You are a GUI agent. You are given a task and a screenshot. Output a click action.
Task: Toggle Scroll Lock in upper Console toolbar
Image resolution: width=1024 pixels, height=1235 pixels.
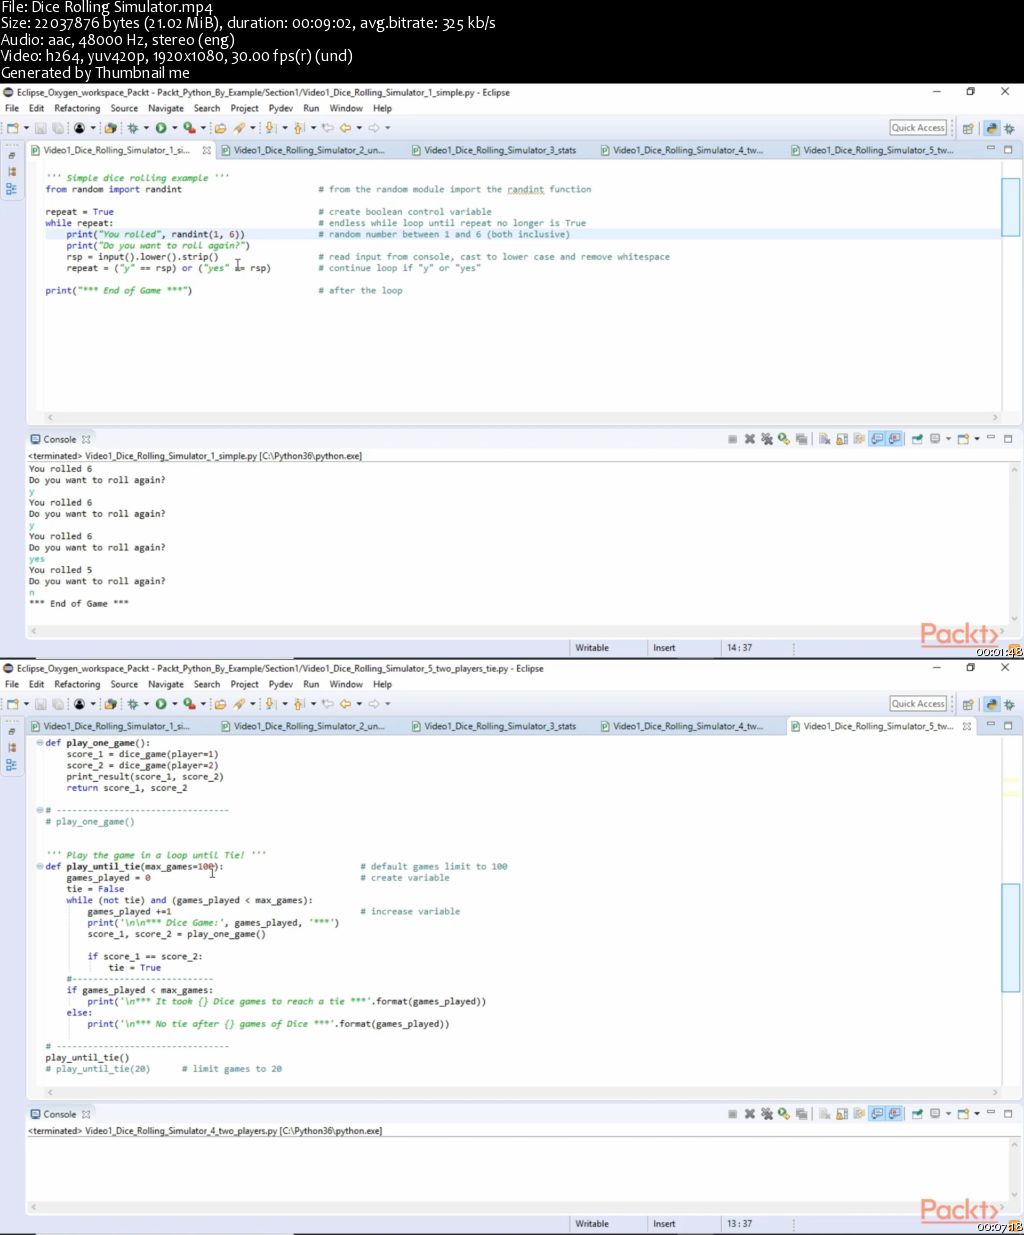pyautogui.click(x=841, y=439)
